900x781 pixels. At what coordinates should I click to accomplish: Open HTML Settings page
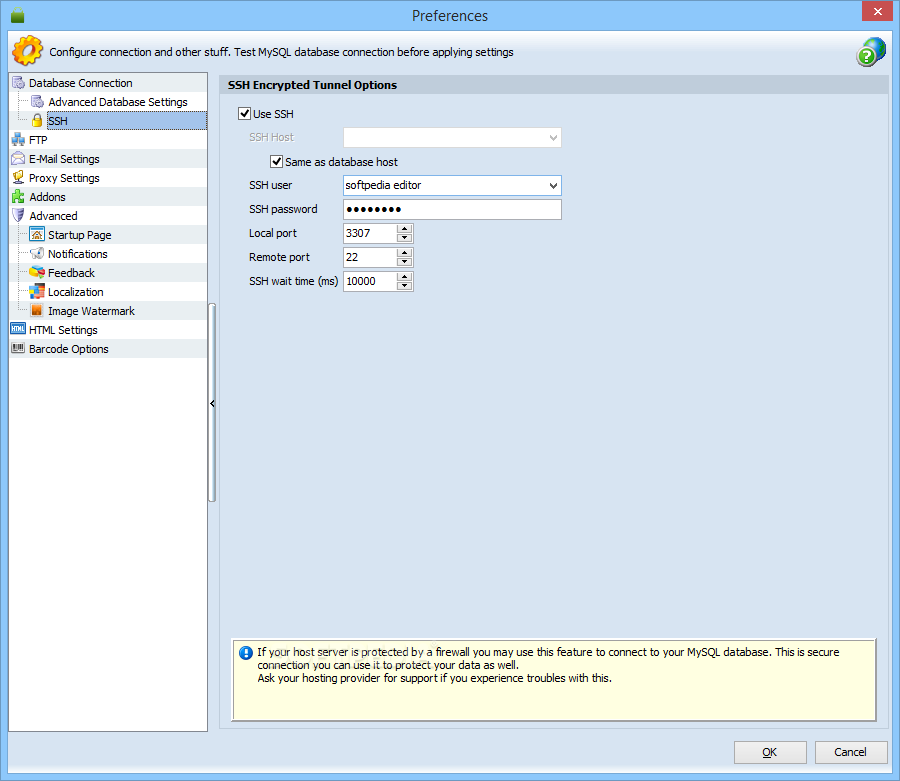(63, 330)
